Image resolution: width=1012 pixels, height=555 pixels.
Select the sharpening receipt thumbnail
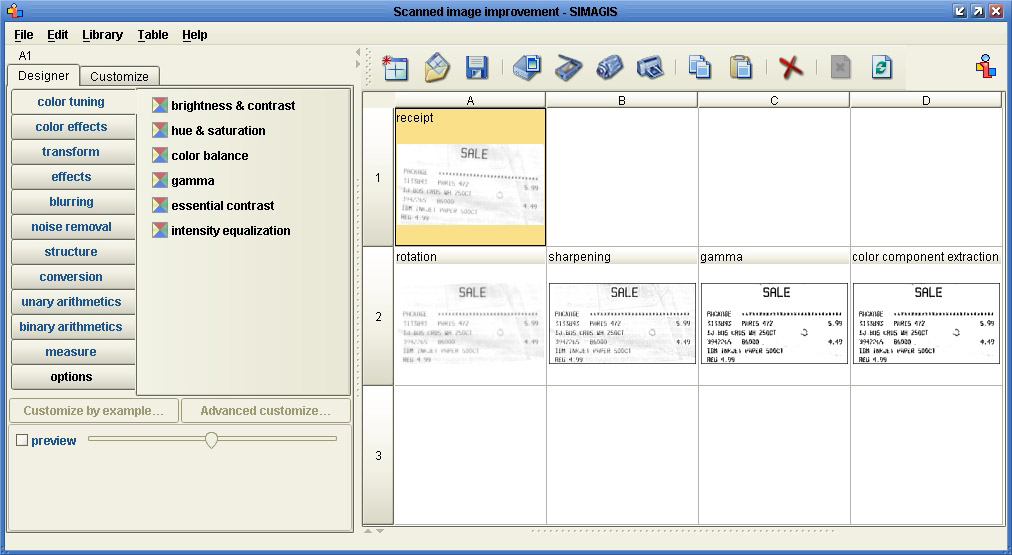[622, 323]
